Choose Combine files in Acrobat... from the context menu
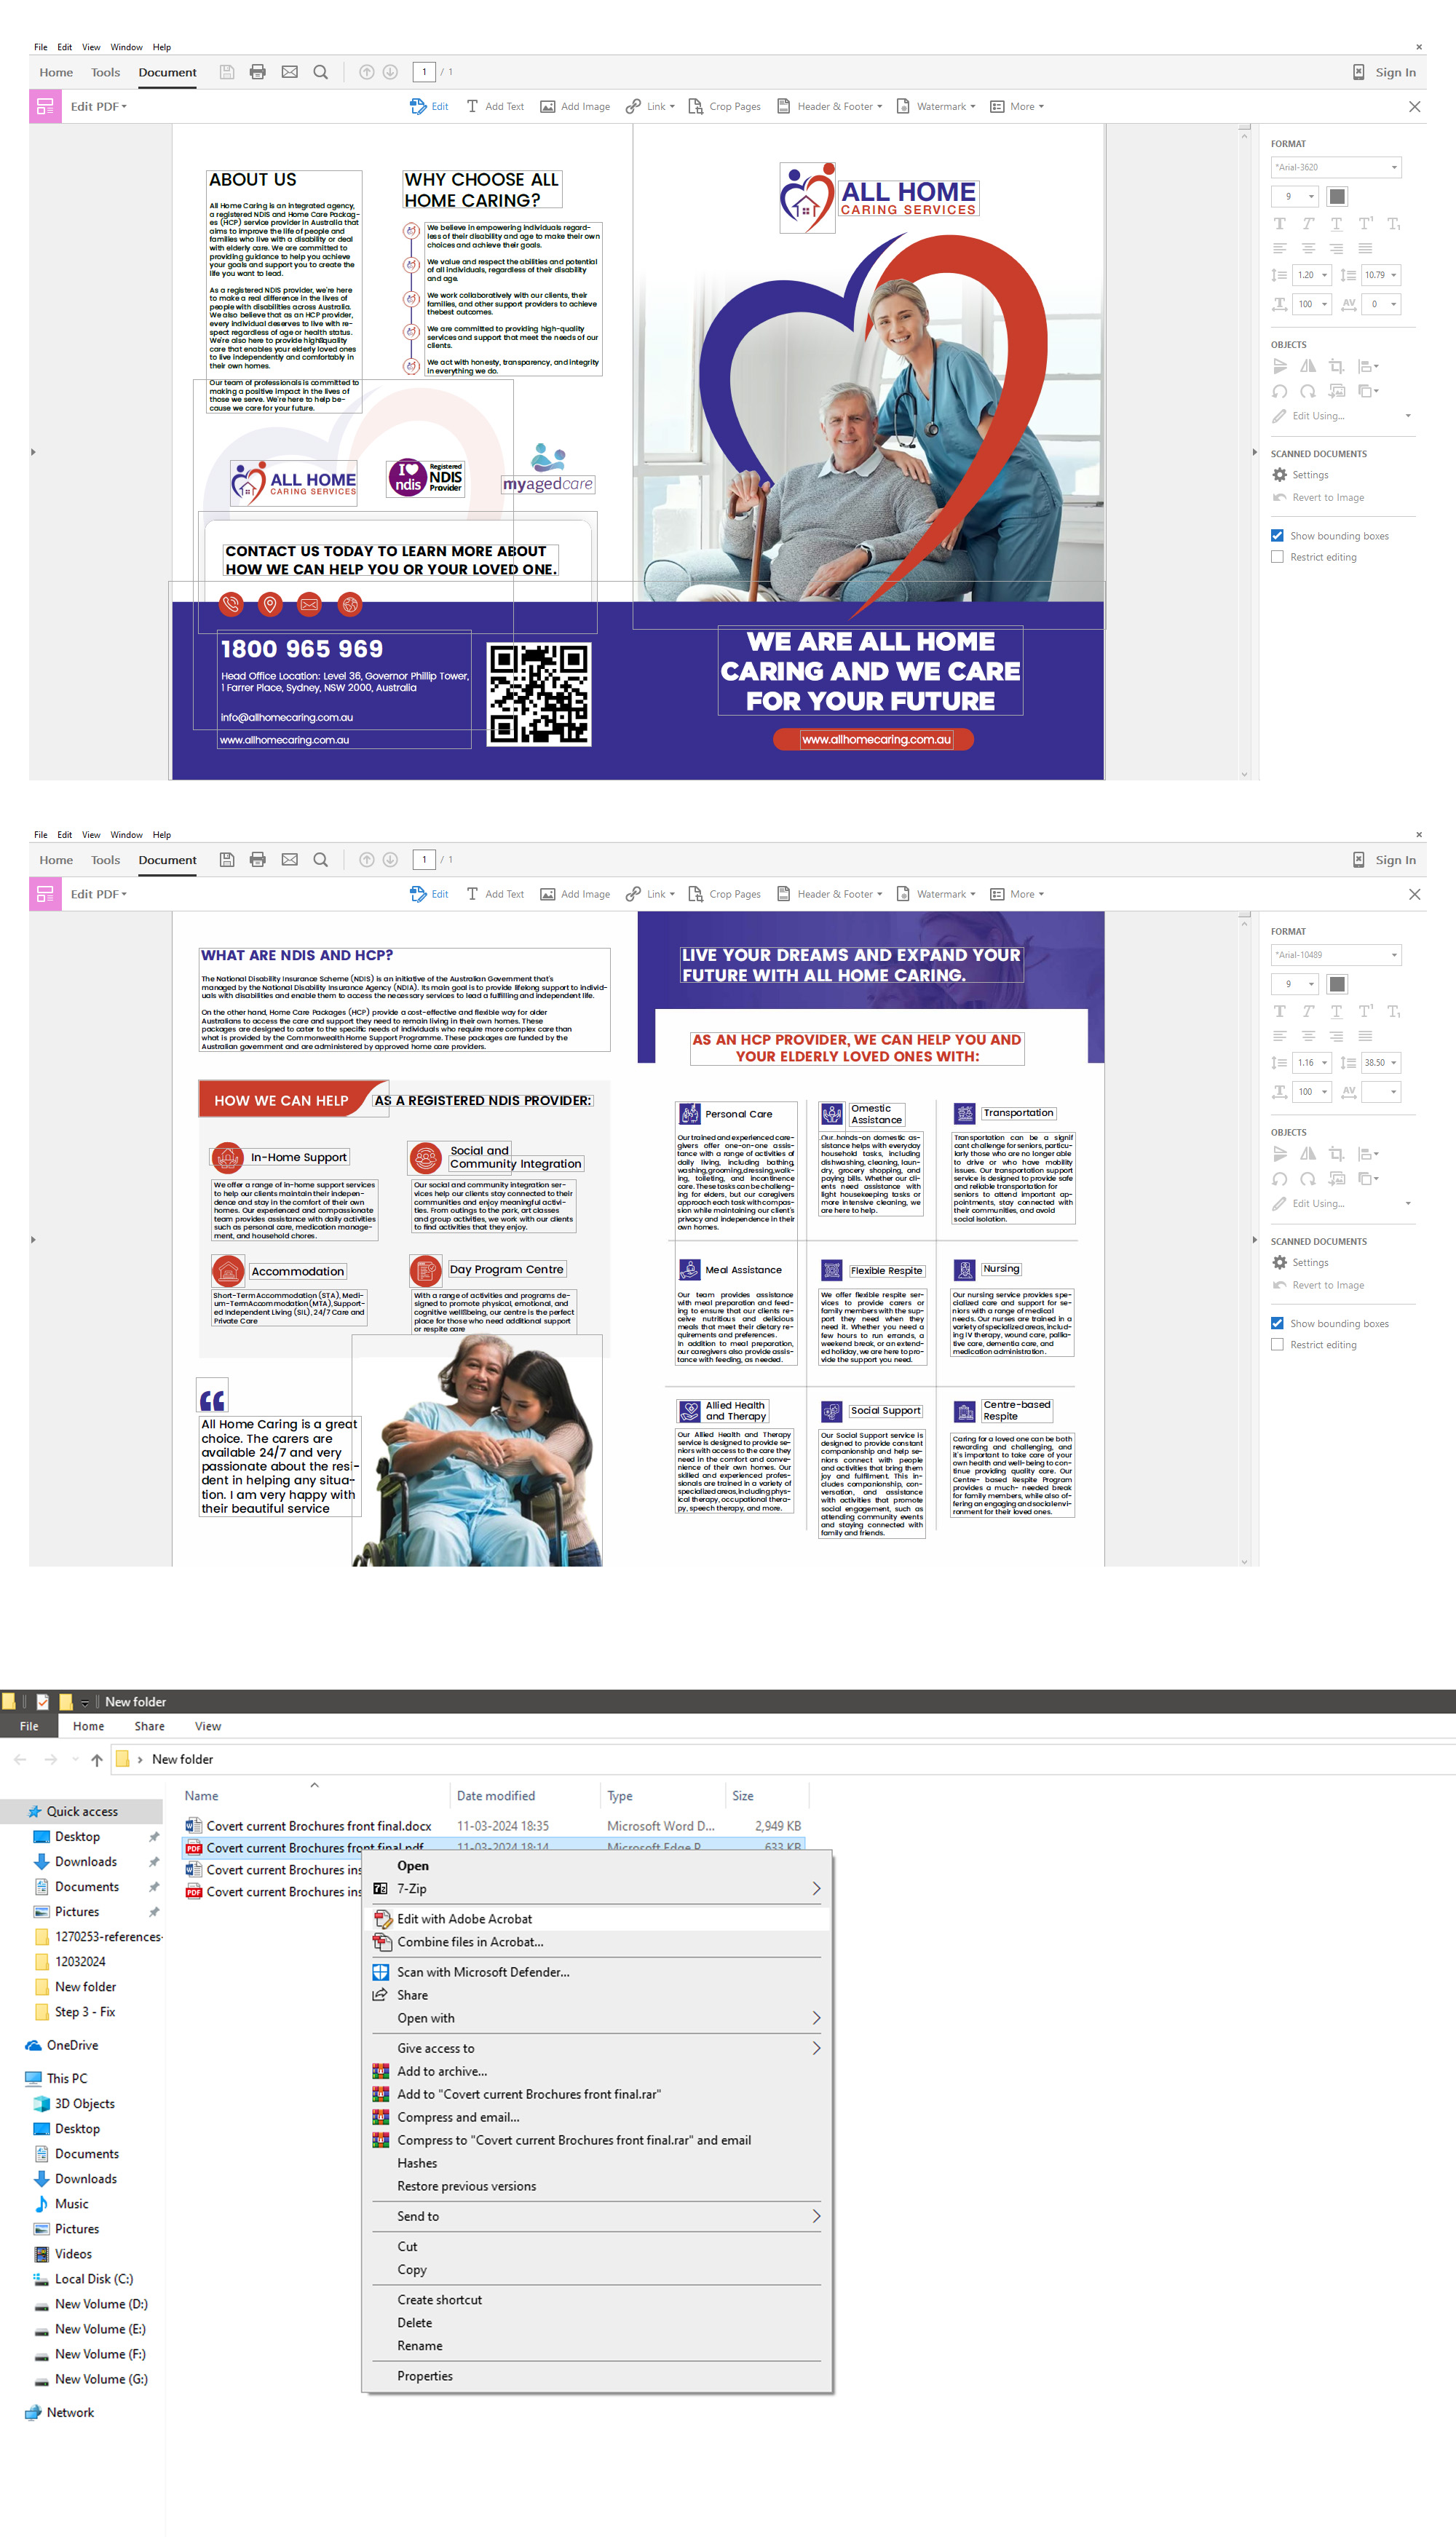Image resolution: width=1456 pixels, height=2537 pixels. click(470, 1942)
